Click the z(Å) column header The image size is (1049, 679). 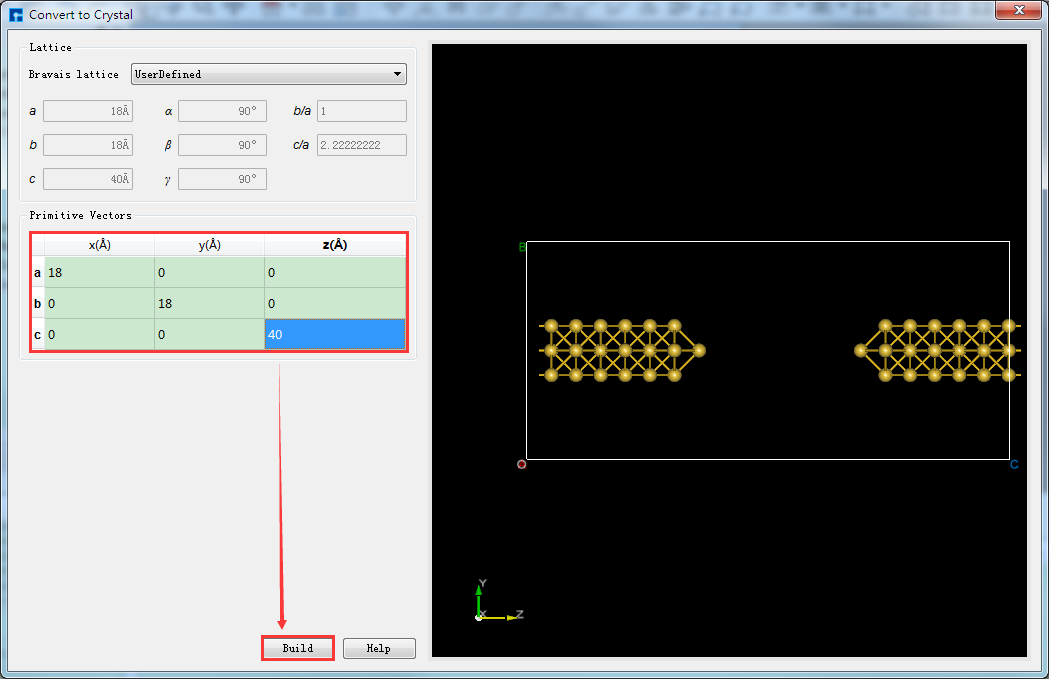[x=334, y=245]
